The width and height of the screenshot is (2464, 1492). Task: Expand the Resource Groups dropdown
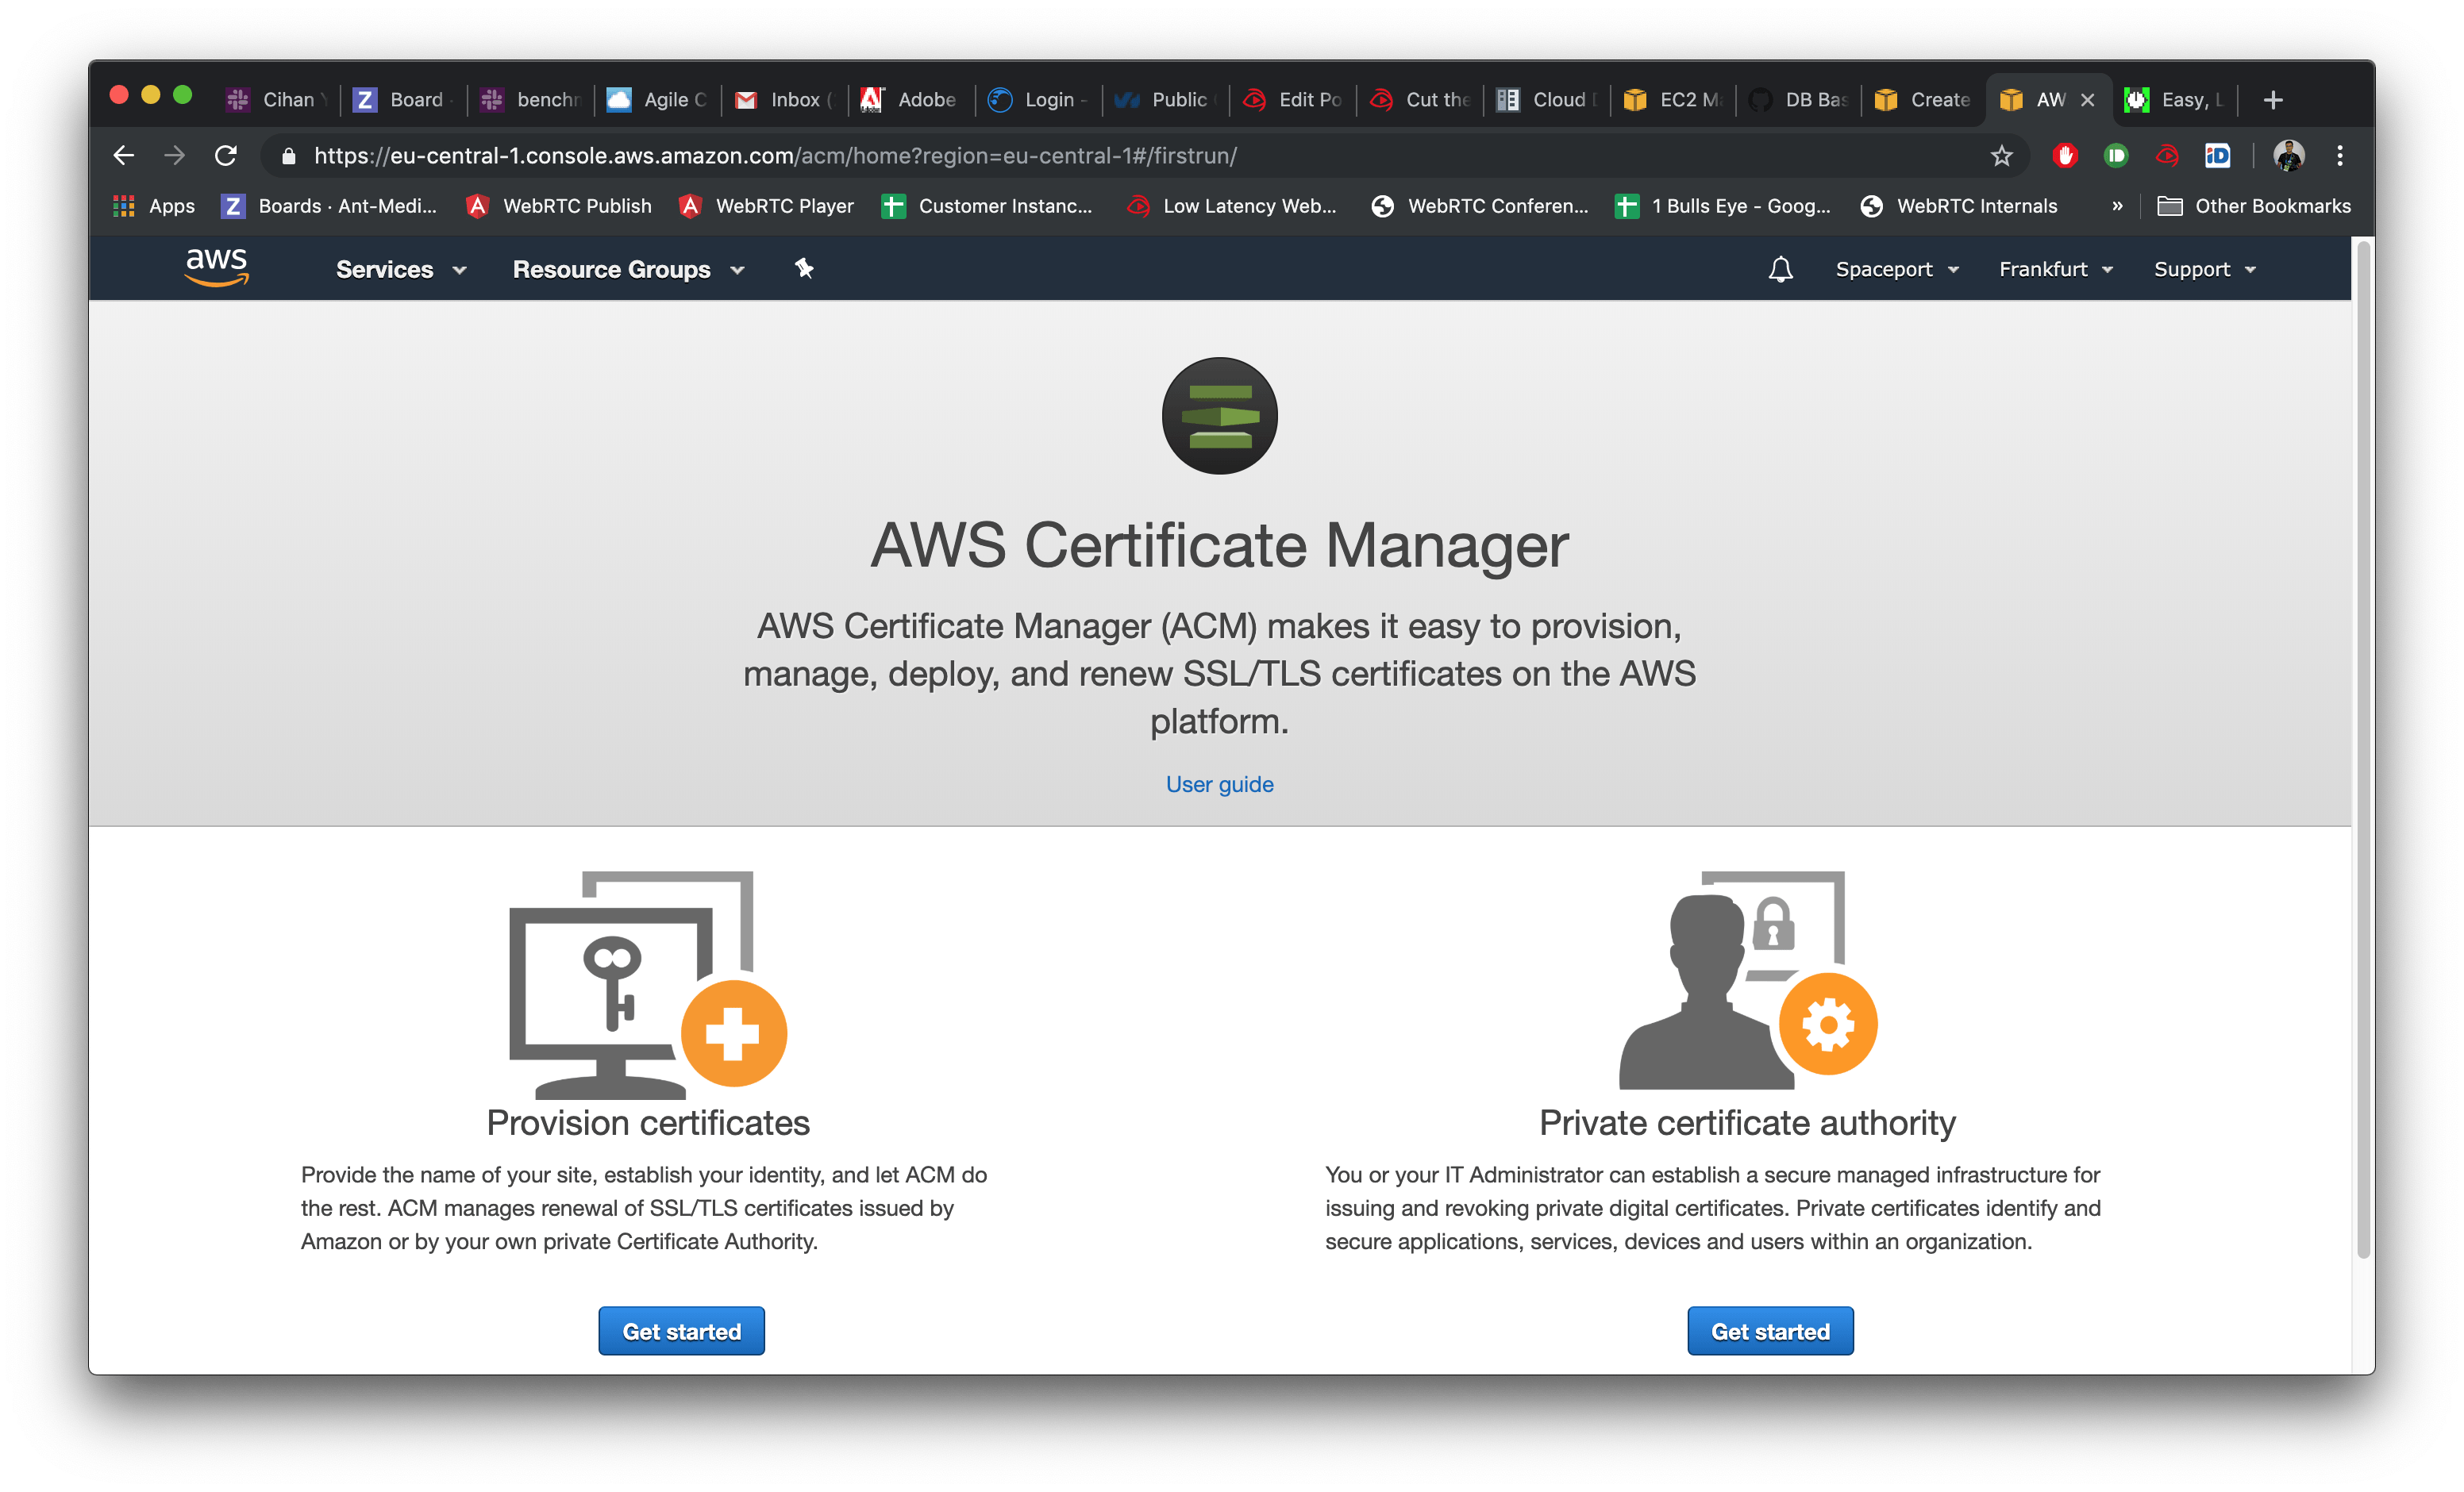628,269
